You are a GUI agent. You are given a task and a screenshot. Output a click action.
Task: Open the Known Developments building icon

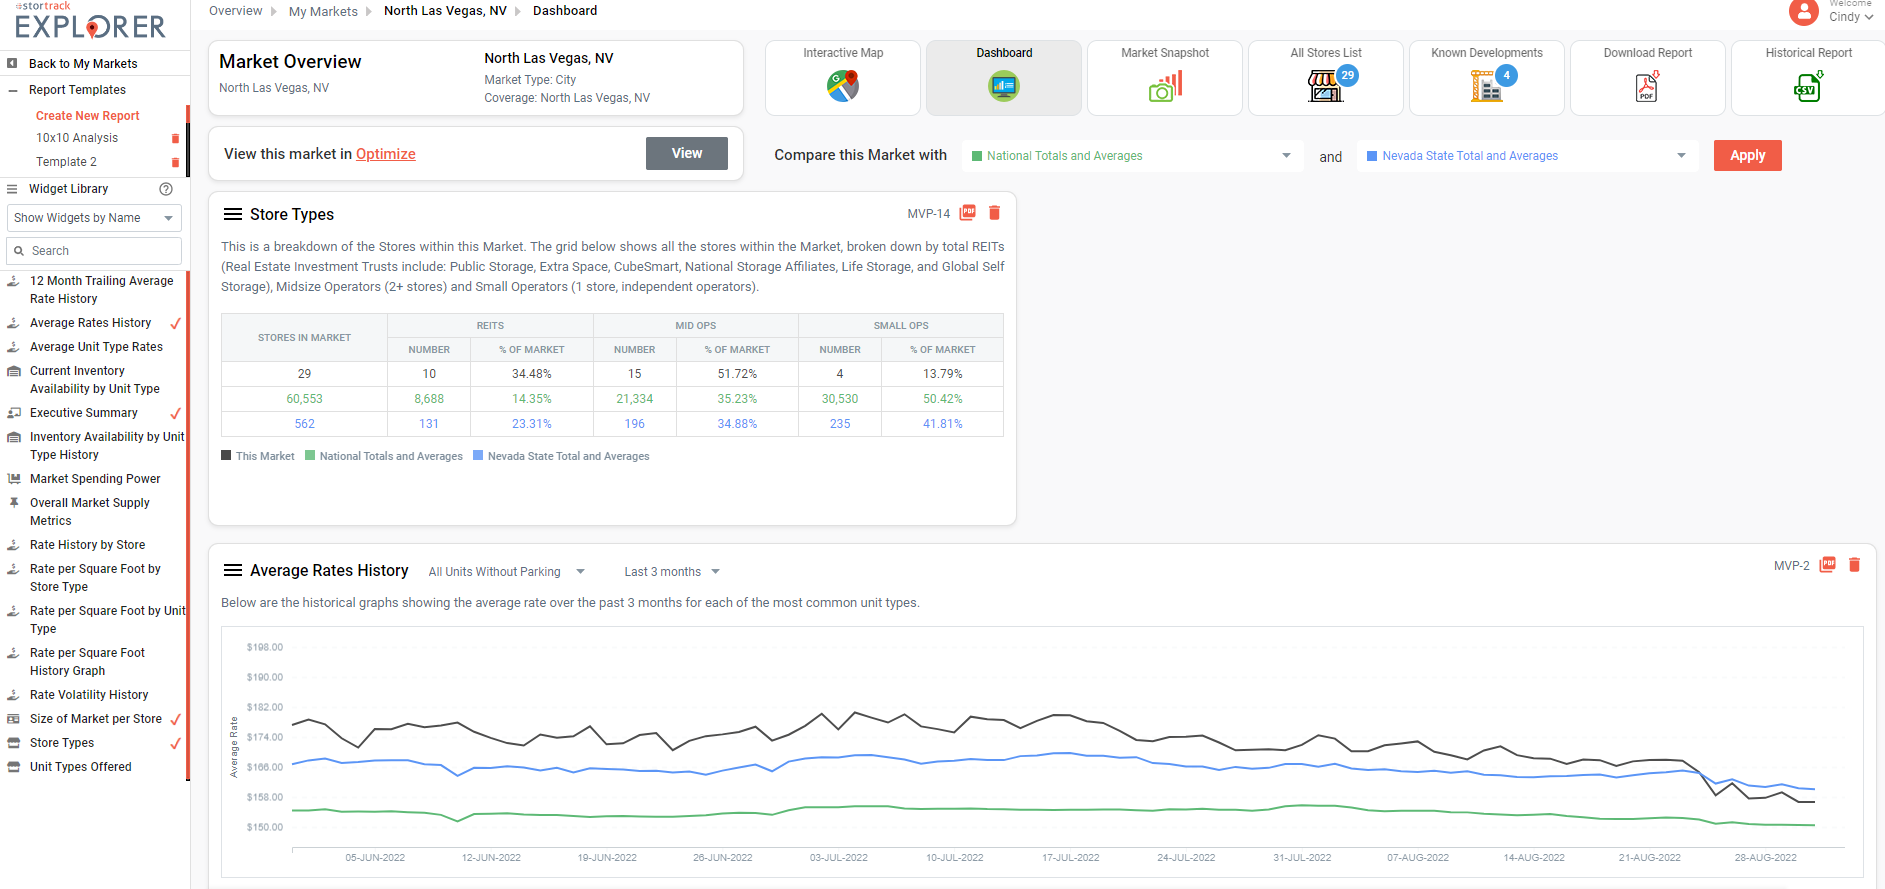coord(1486,86)
